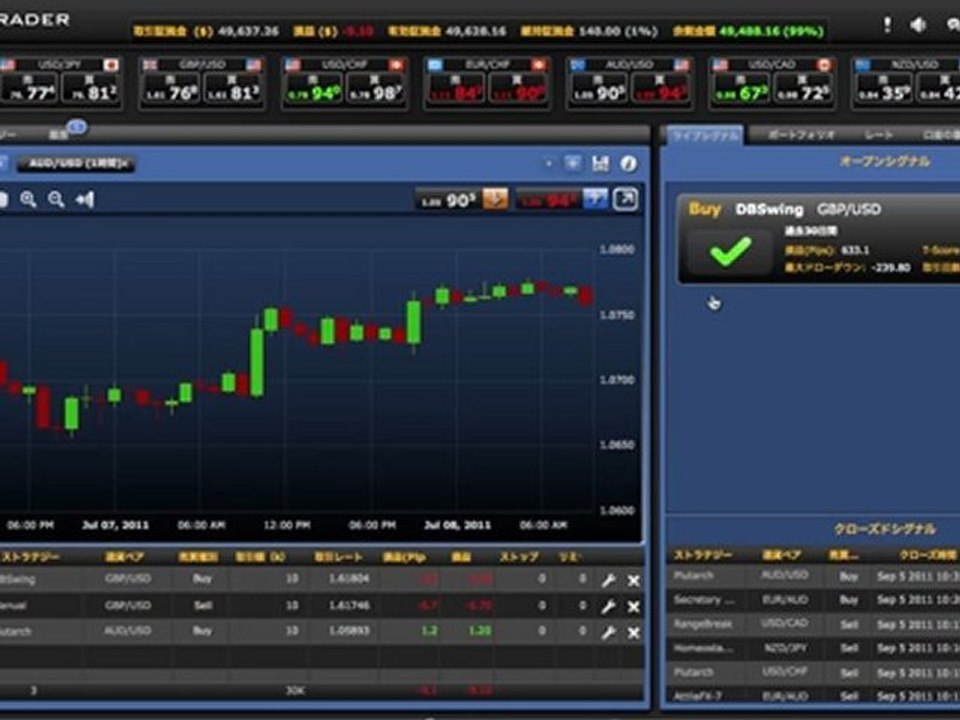
Task: Open the chart settings icon left of save
Action: 572,163
